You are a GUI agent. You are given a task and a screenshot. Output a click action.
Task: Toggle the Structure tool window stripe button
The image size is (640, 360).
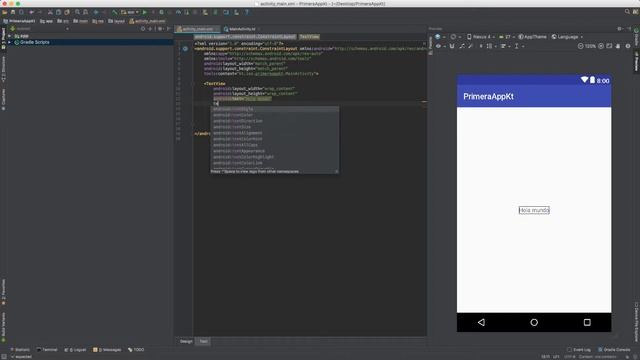3,69
